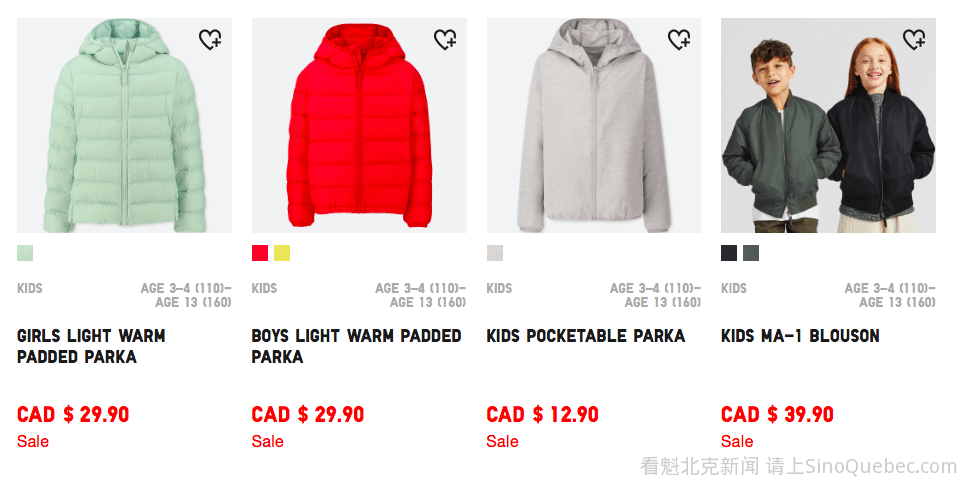View the gray pocketable parka image
The image size is (961, 482).
[x=594, y=125]
